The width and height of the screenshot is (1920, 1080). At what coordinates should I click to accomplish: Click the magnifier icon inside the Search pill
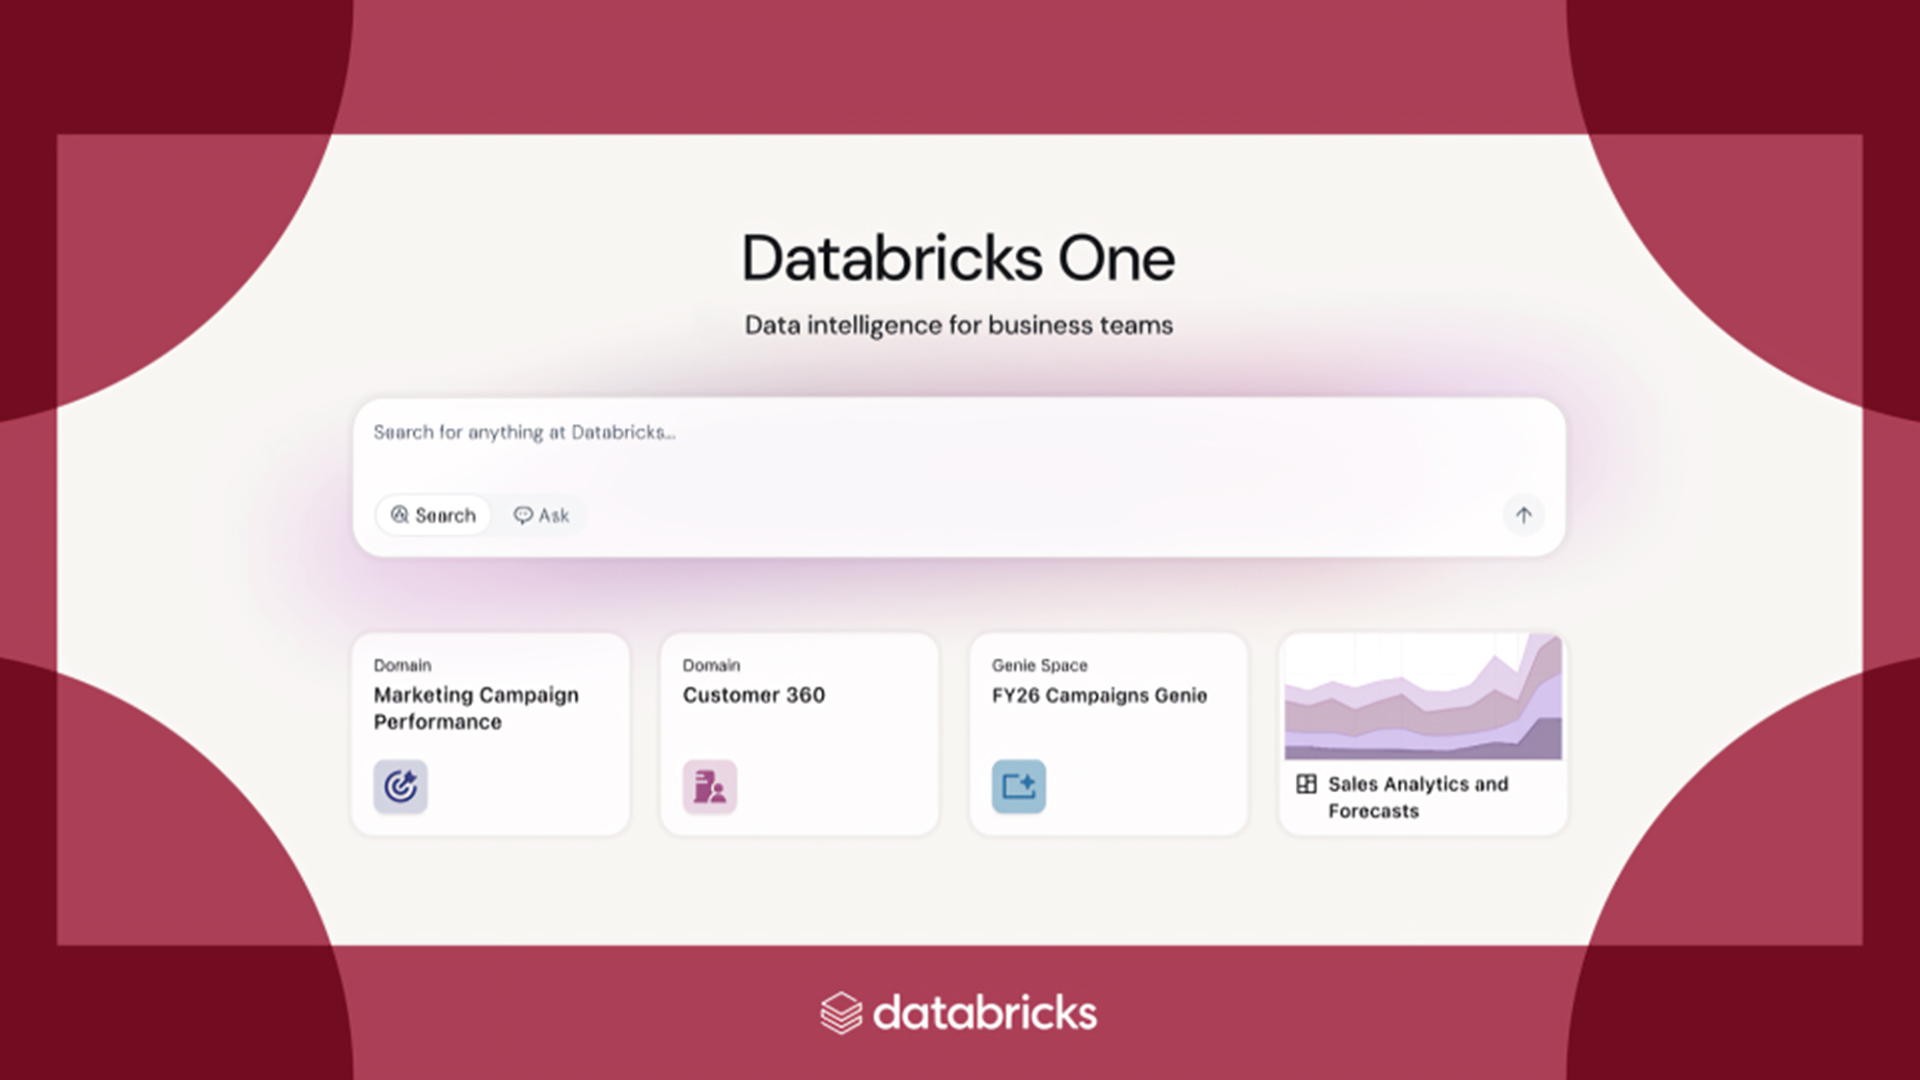click(x=399, y=515)
